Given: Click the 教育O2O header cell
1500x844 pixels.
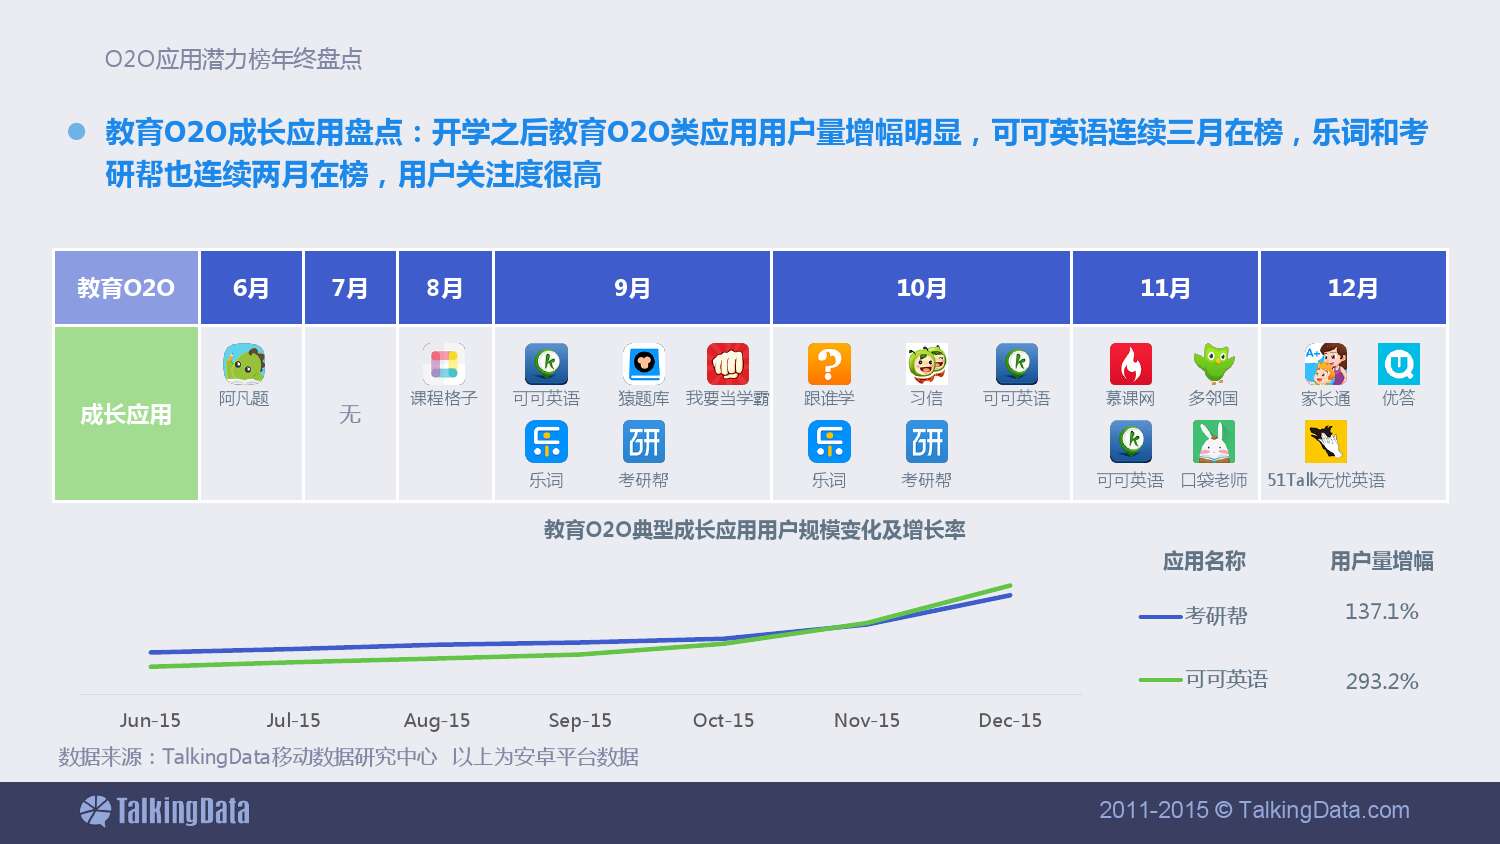Looking at the screenshot, I should click(x=126, y=288).
